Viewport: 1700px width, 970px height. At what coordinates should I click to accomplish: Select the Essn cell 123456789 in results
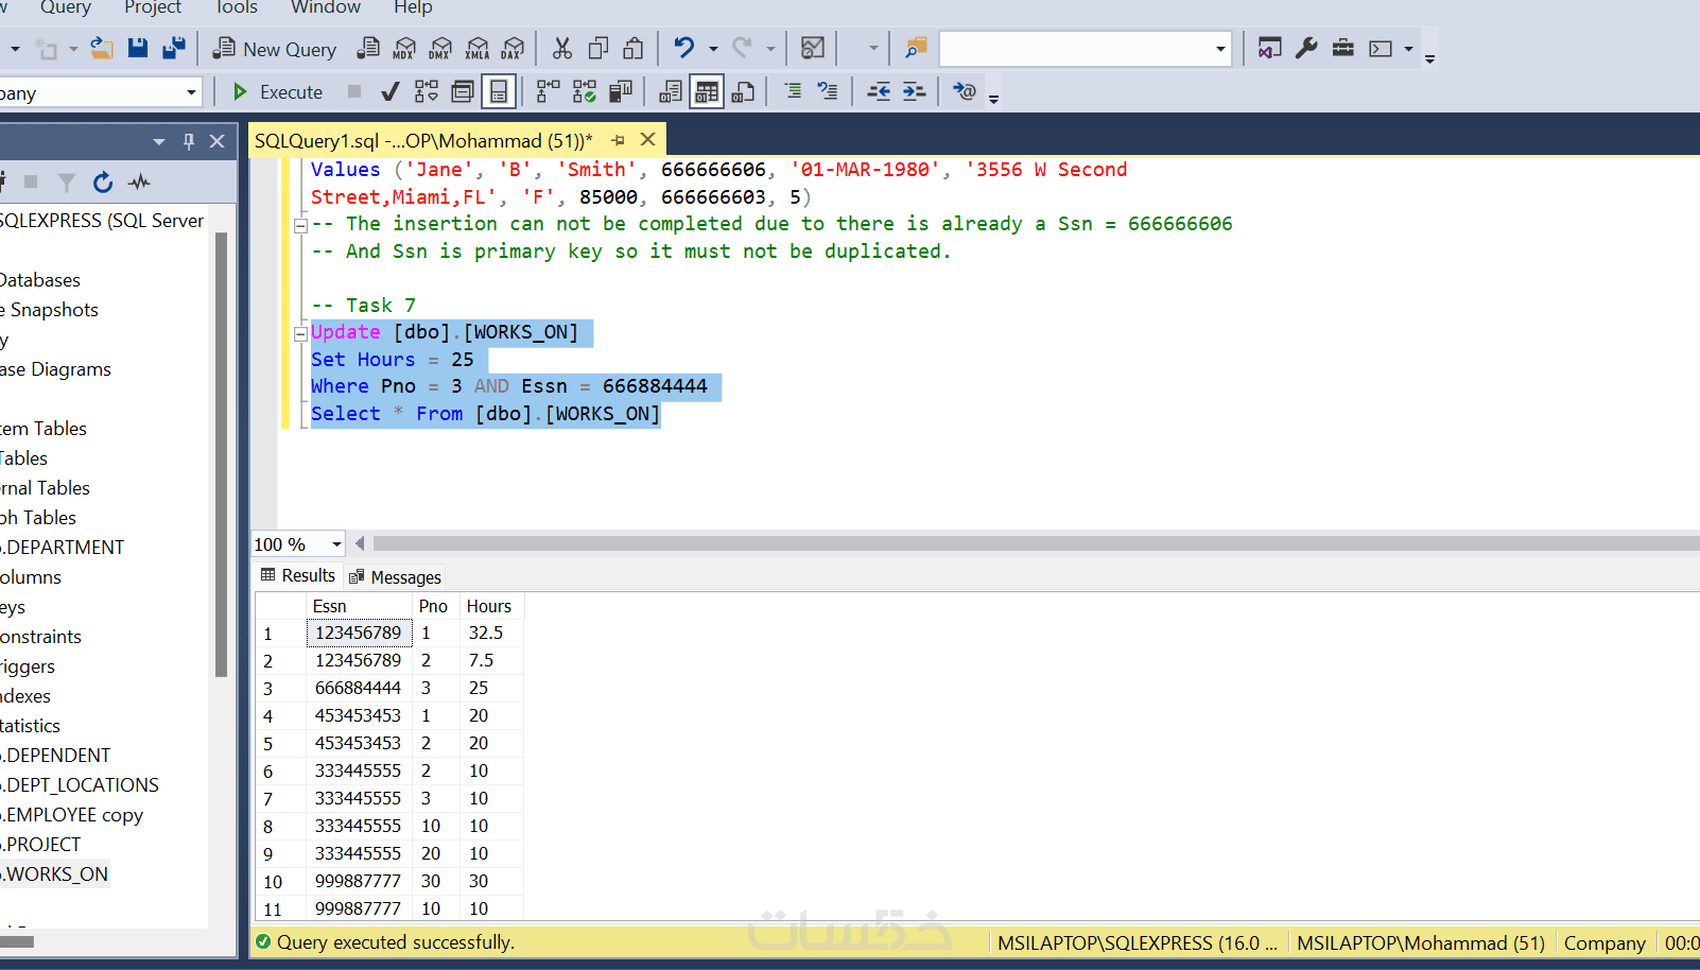(359, 632)
